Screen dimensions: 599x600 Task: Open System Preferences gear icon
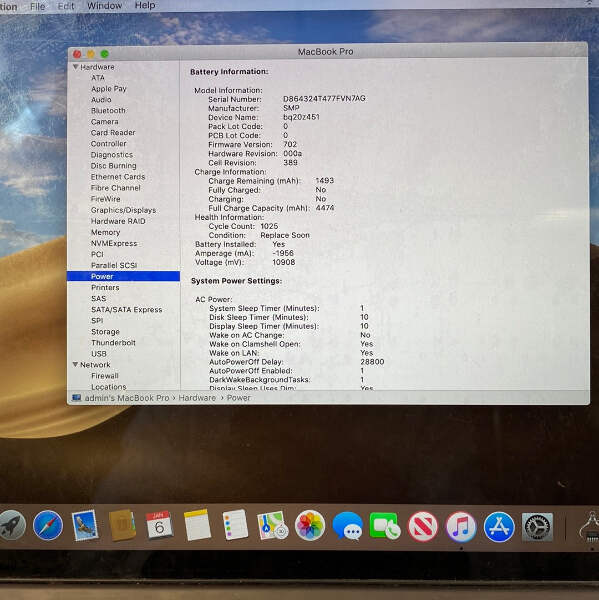[537, 527]
